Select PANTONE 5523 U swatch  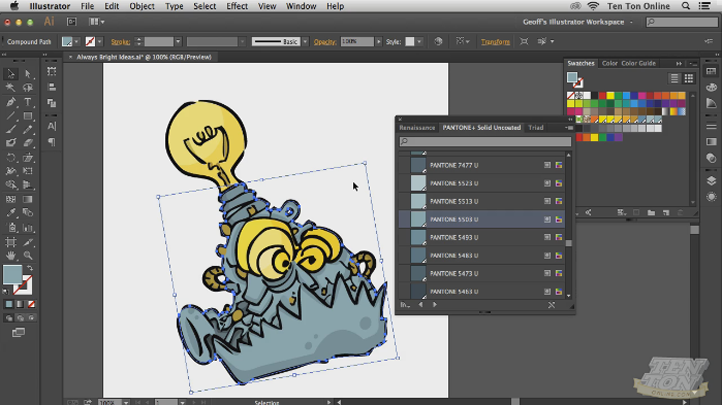coord(482,183)
